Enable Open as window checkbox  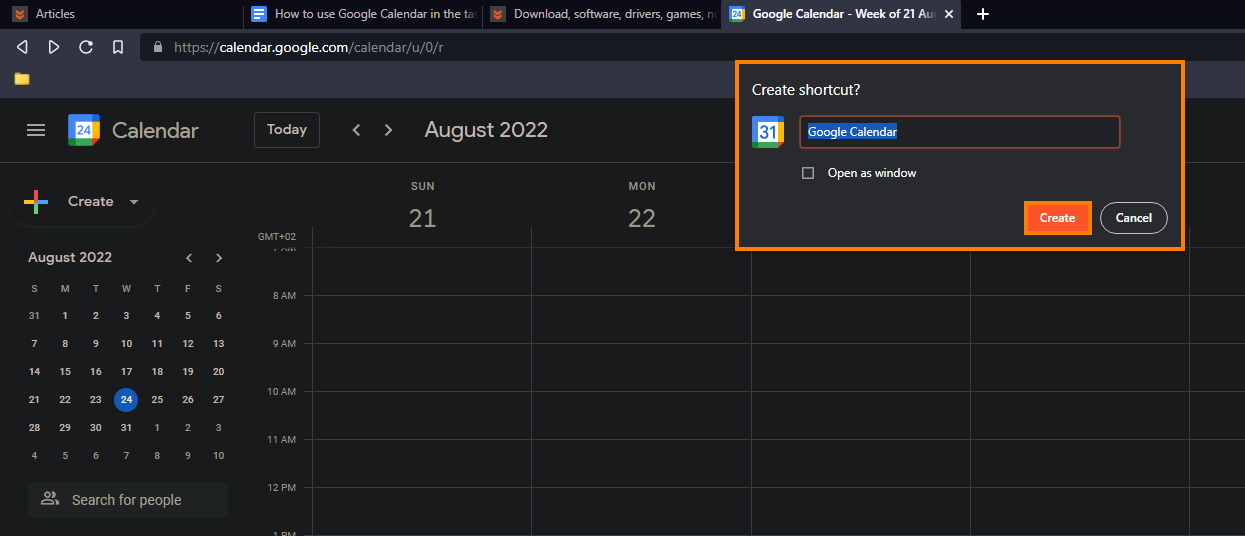click(x=808, y=173)
